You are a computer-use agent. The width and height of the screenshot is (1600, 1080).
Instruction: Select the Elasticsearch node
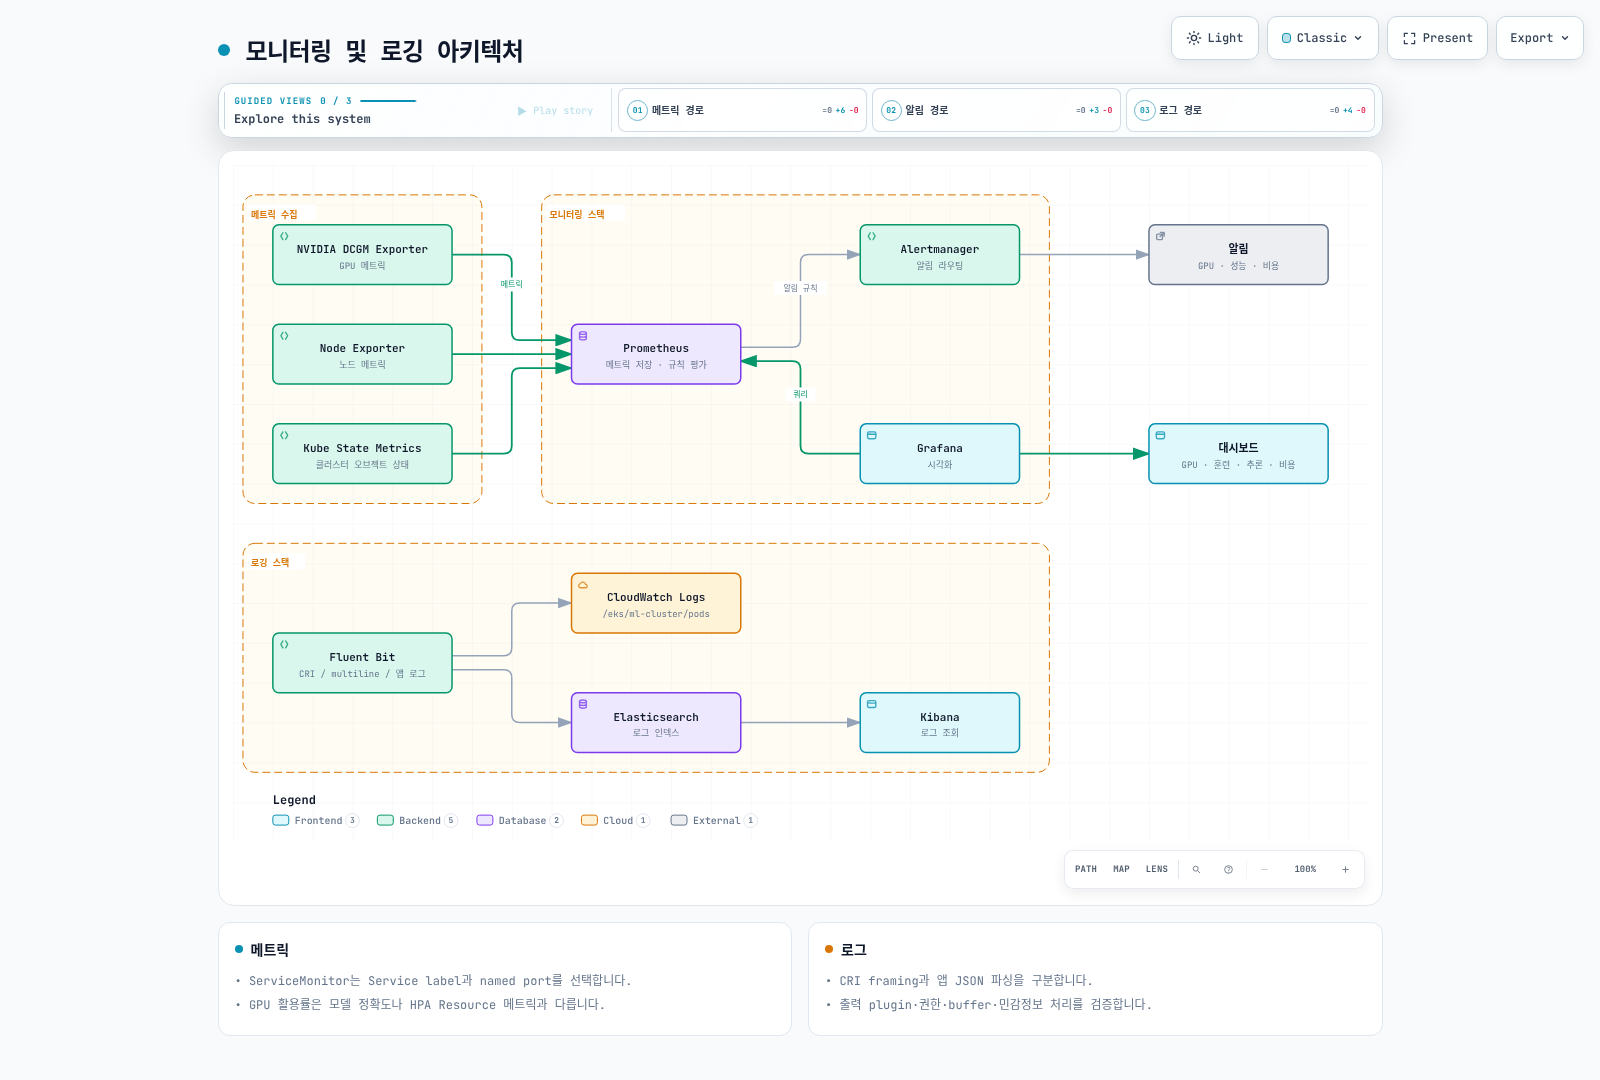click(656, 723)
